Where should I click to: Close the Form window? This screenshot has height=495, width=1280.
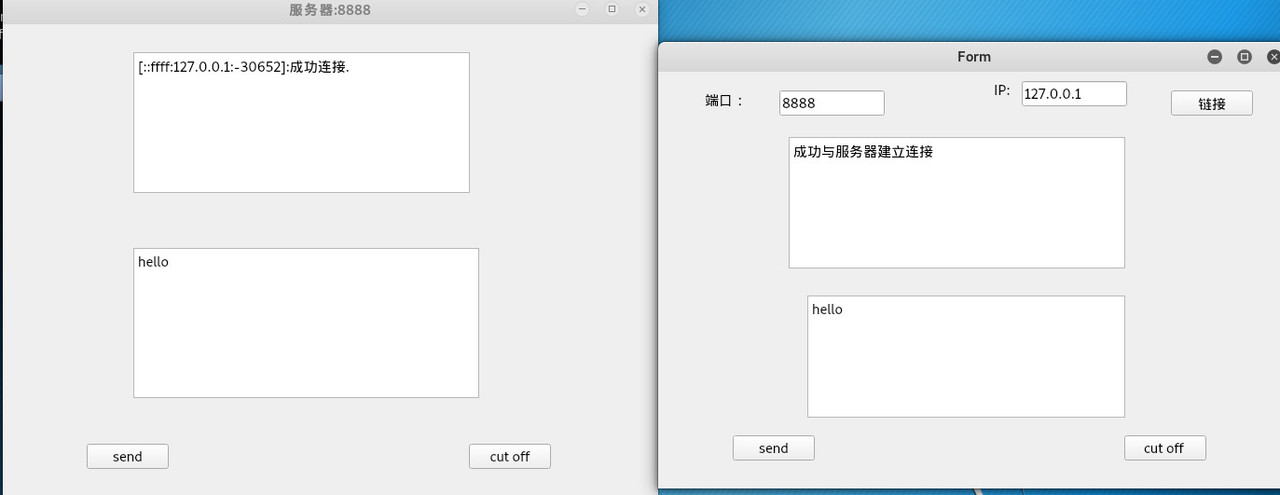pyautogui.click(x=1273, y=57)
